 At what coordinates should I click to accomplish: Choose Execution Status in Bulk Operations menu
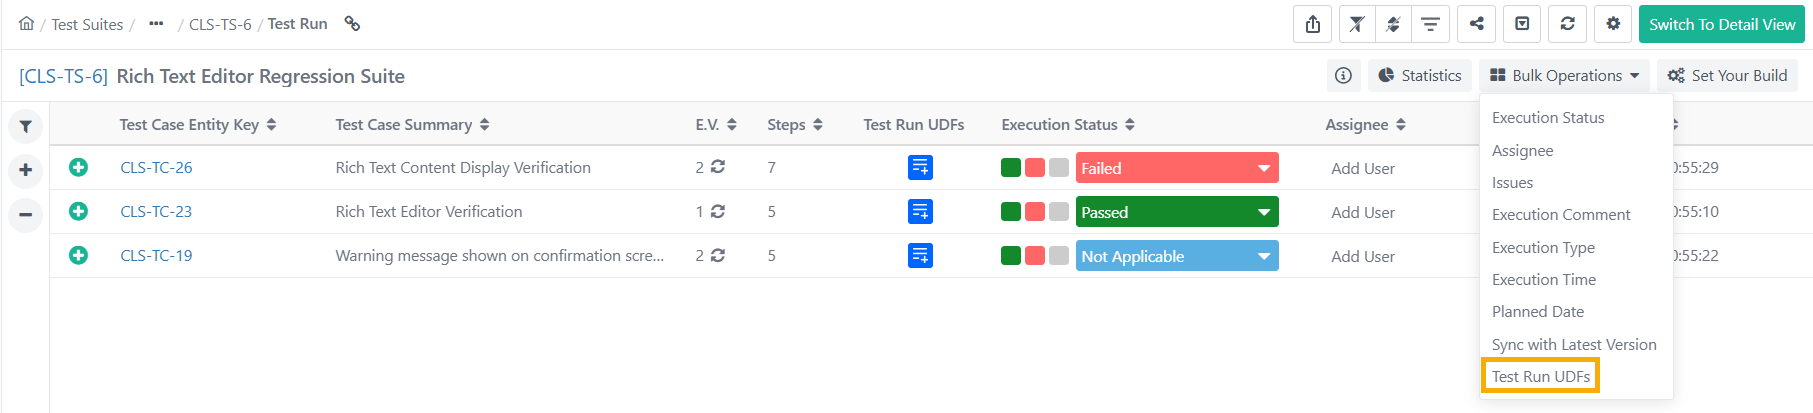tap(1548, 118)
